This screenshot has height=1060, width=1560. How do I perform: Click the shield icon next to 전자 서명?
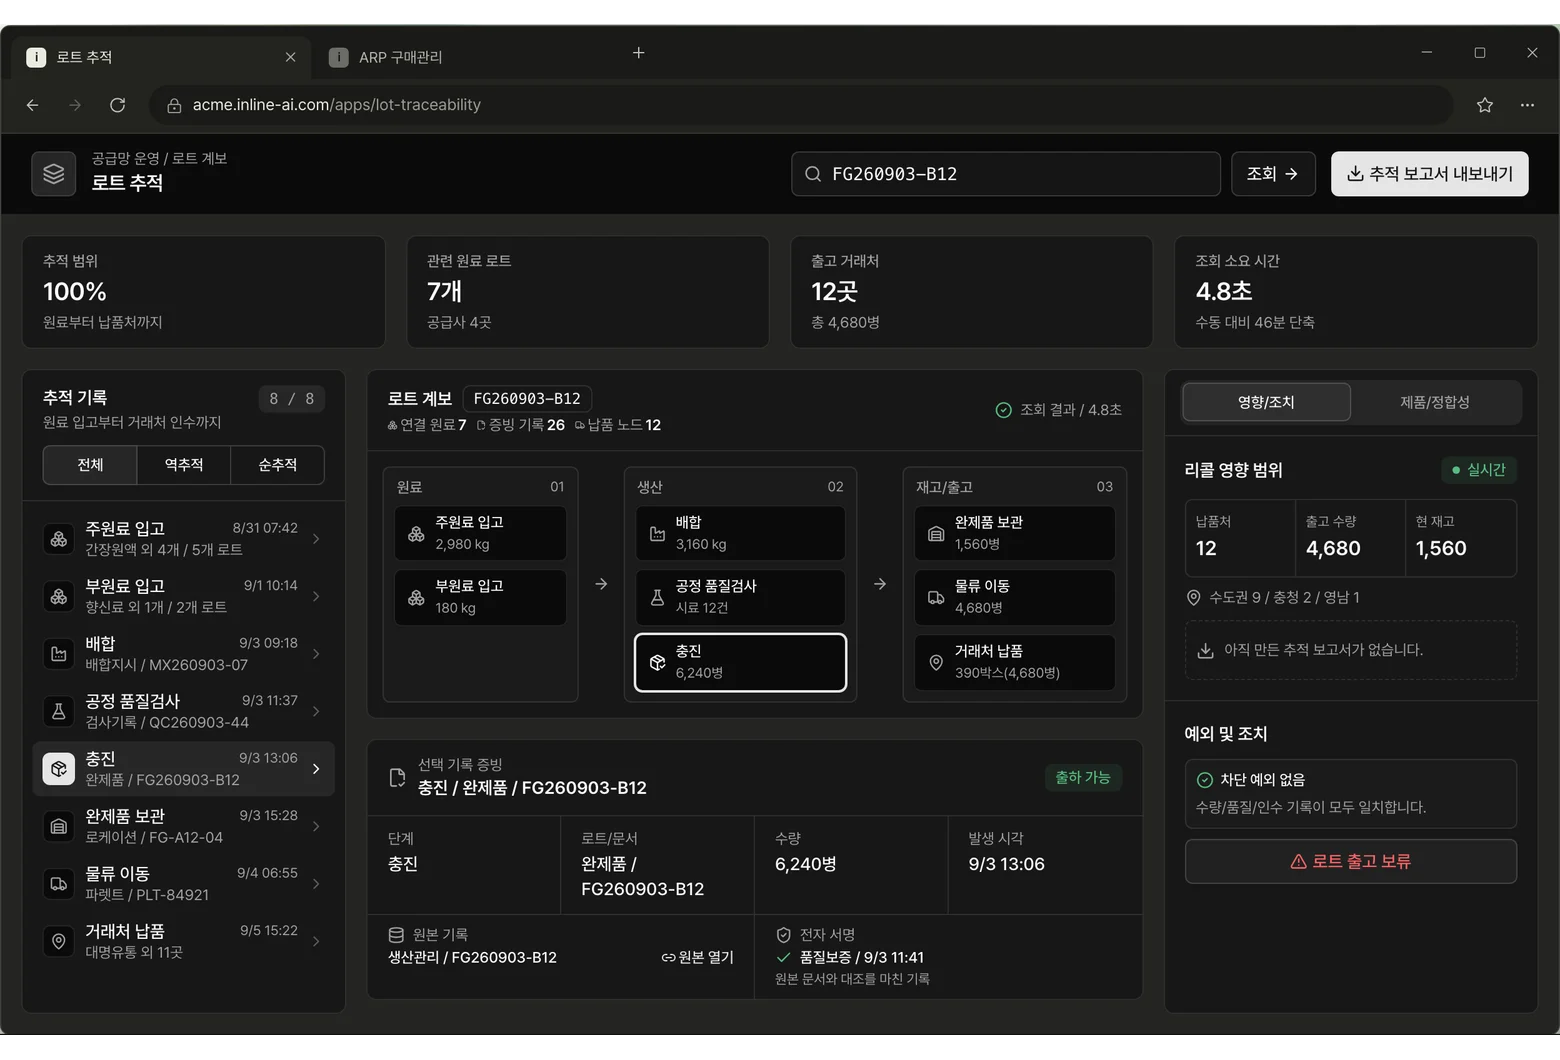[x=784, y=935]
